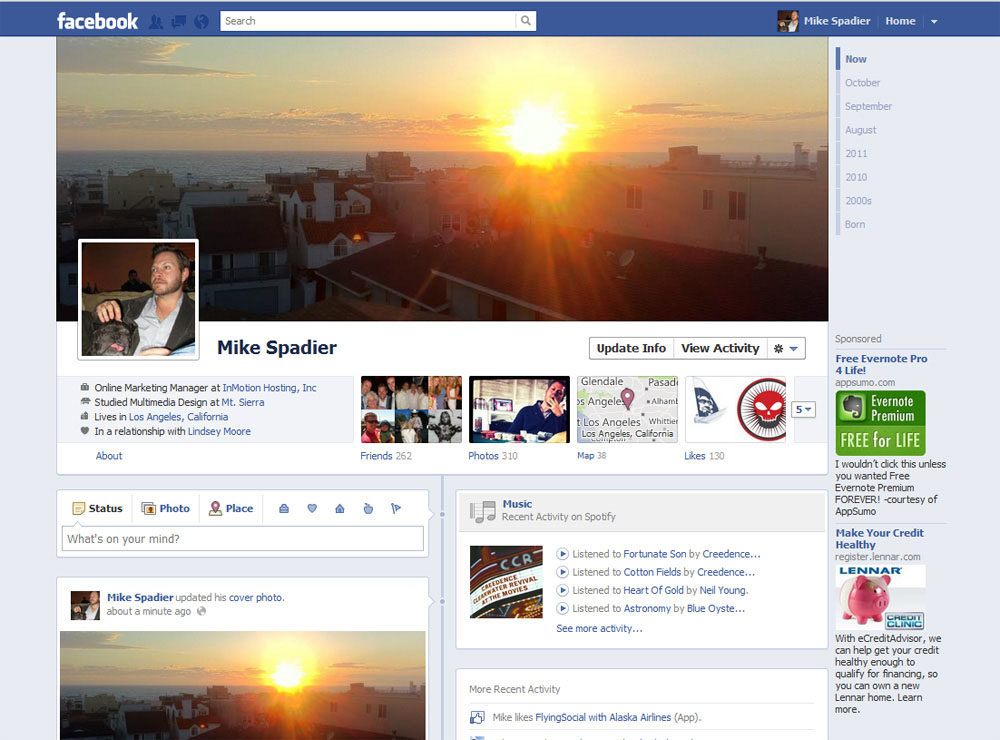This screenshot has width=1000, height=740.
Task: Click the timeline dot beside the status composer
Action: tap(442, 514)
